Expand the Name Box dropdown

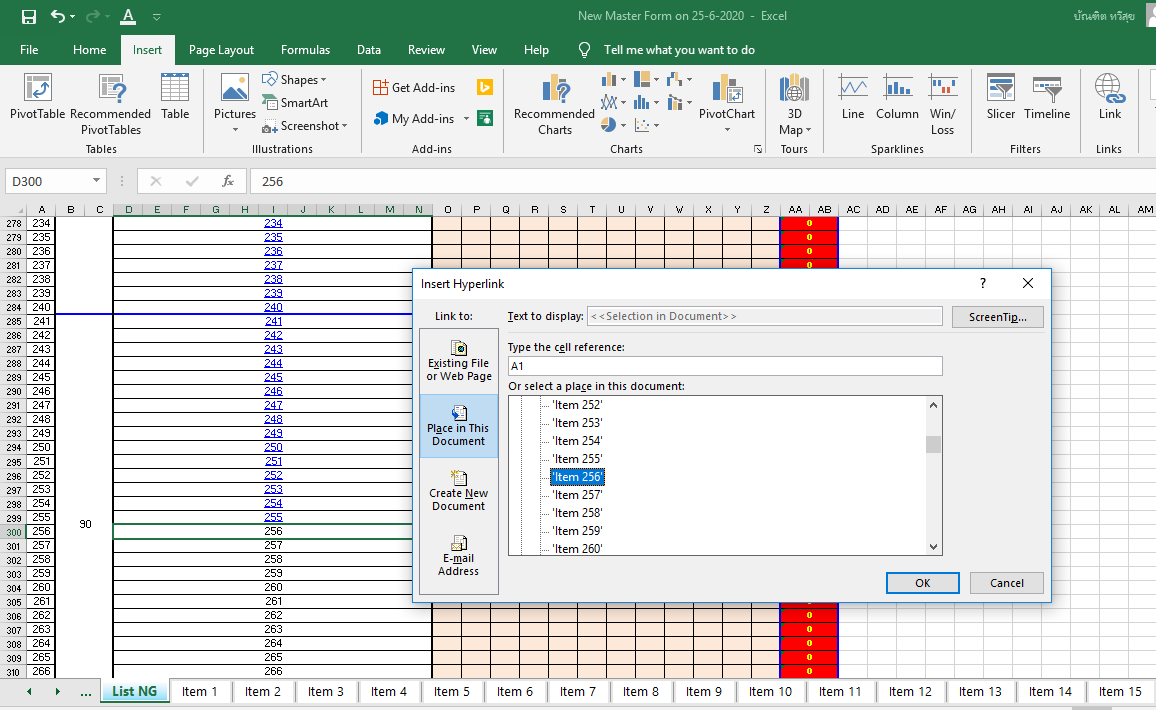tap(97, 181)
